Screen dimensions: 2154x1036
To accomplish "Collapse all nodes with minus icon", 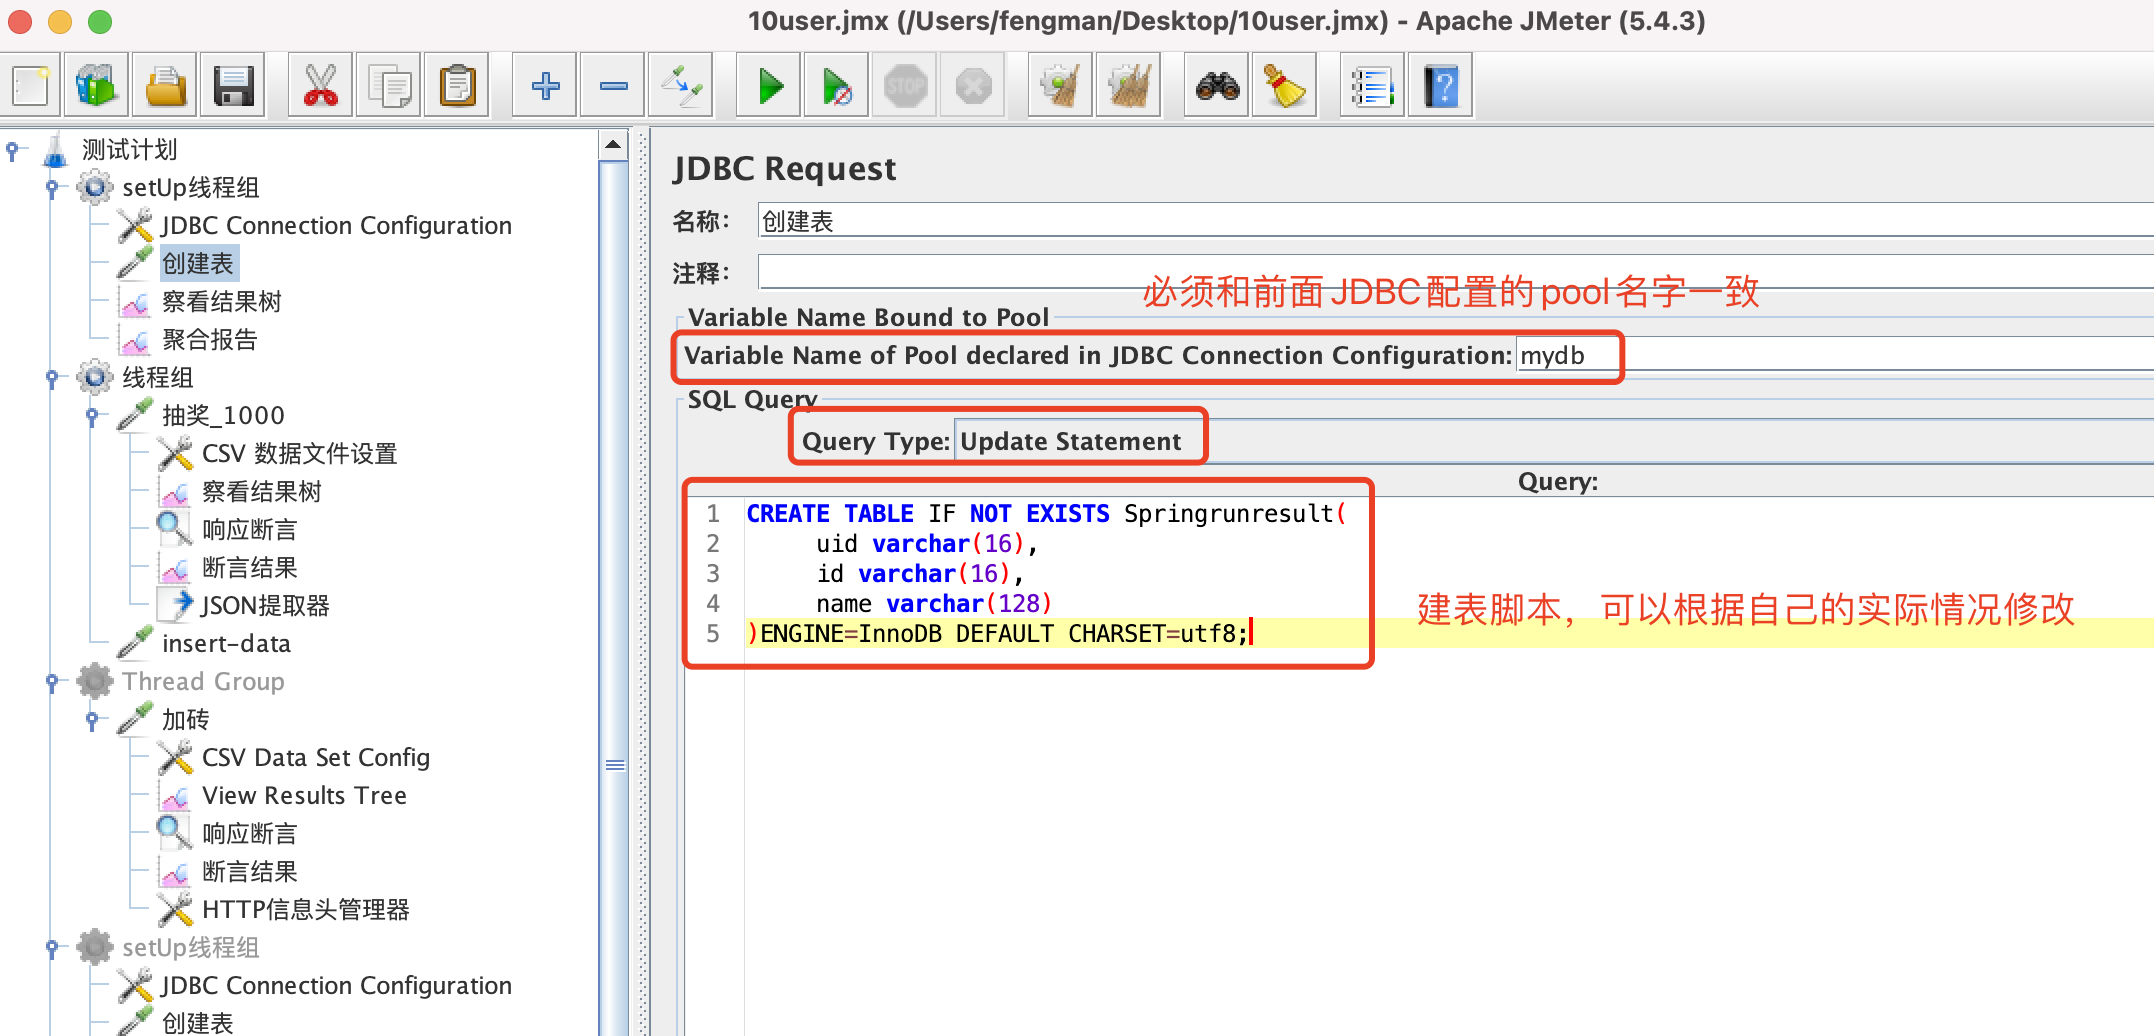I will [613, 86].
